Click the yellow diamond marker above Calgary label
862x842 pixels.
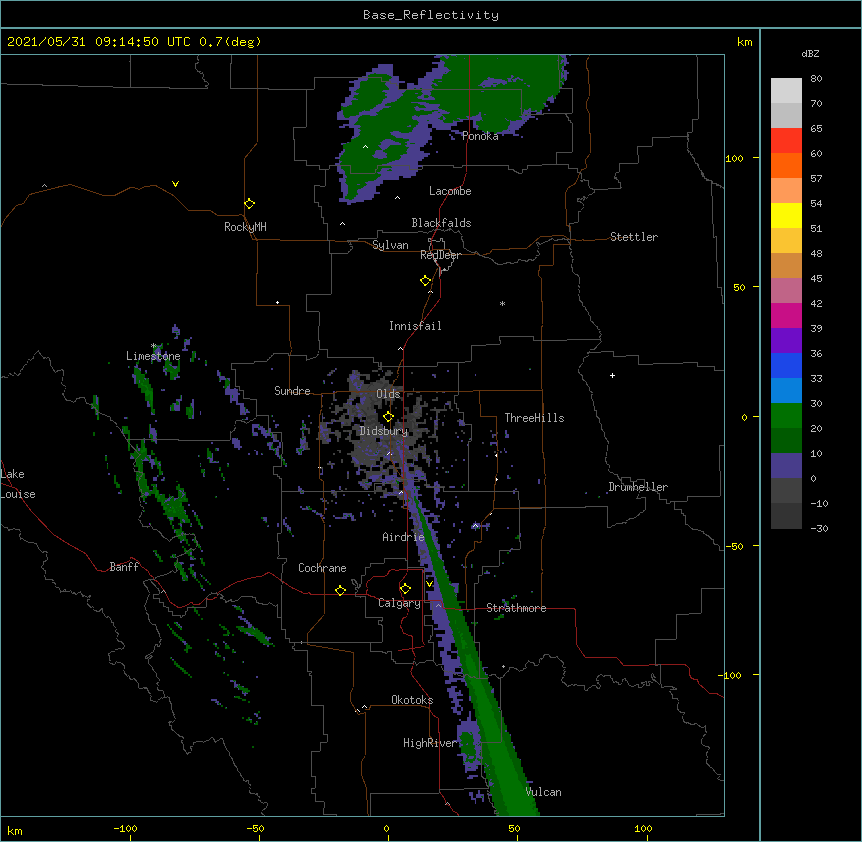tap(405, 589)
